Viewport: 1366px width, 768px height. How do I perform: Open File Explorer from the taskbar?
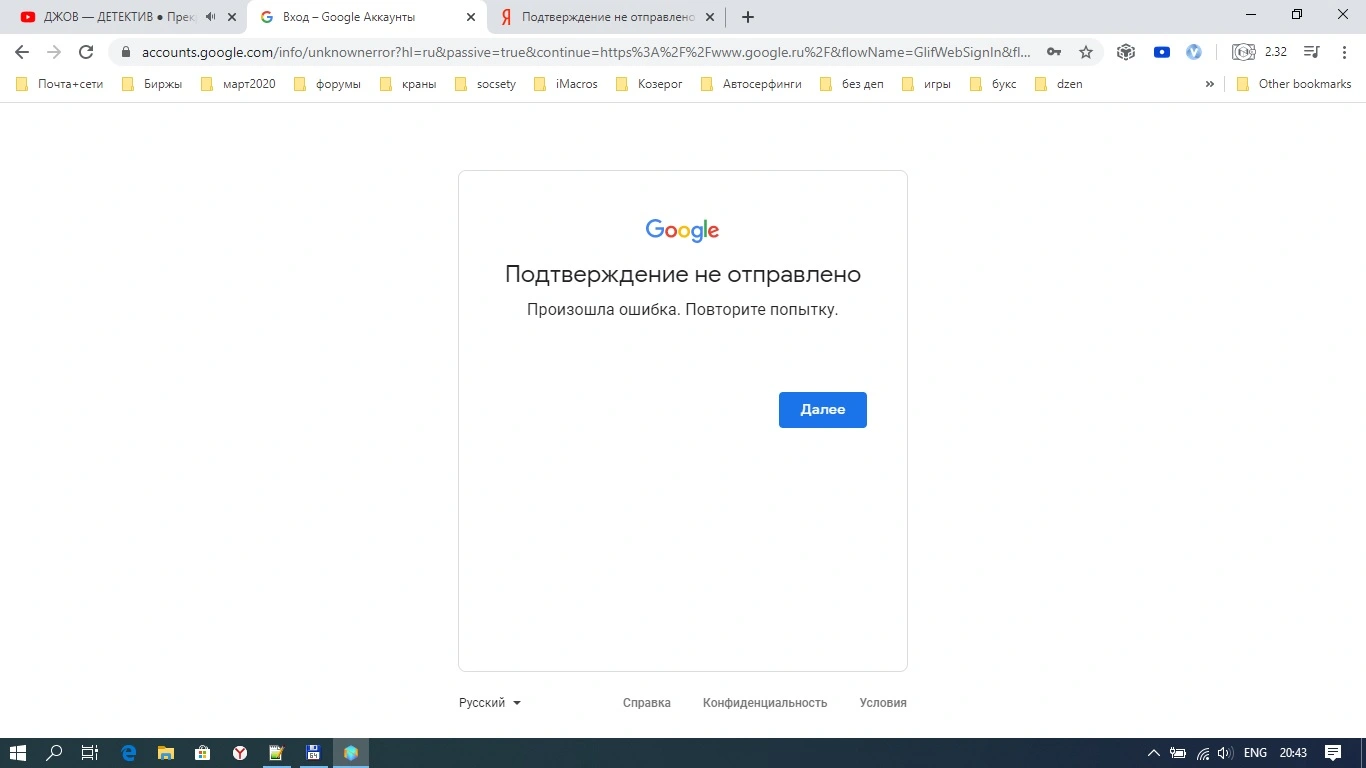point(165,753)
